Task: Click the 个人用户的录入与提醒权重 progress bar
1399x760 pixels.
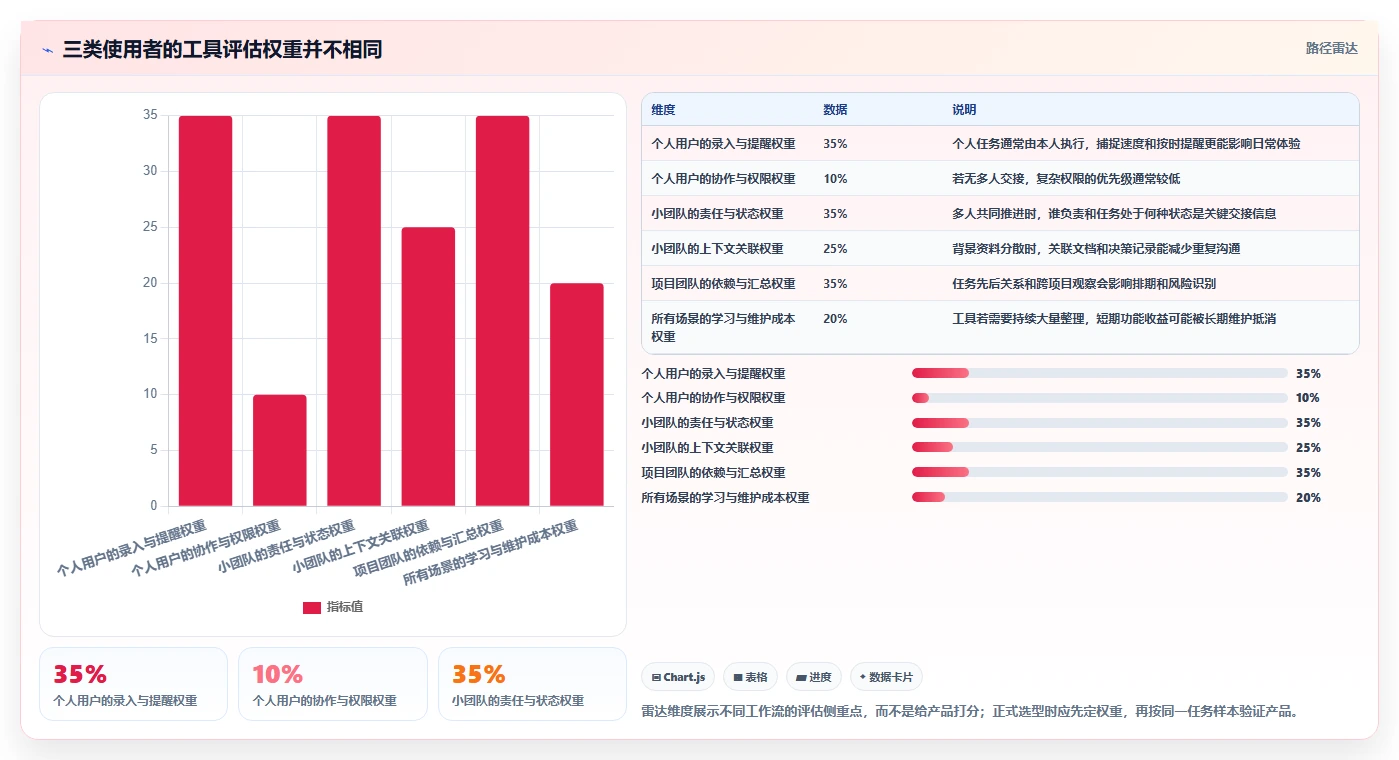Action: click(x=1099, y=373)
